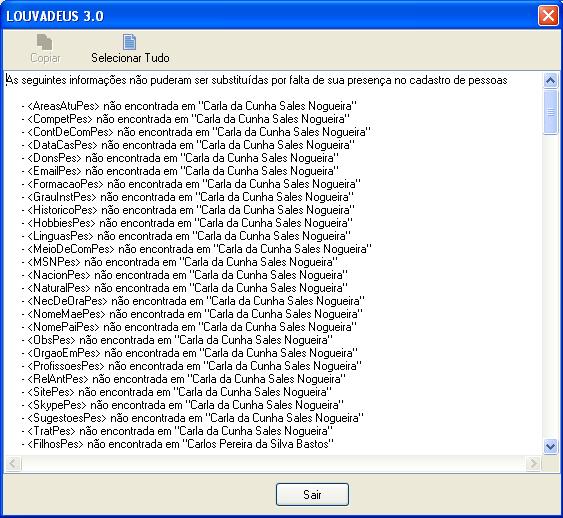Click the vertical scrollbar down arrow
This screenshot has width=563, height=518.
(550, 446)
